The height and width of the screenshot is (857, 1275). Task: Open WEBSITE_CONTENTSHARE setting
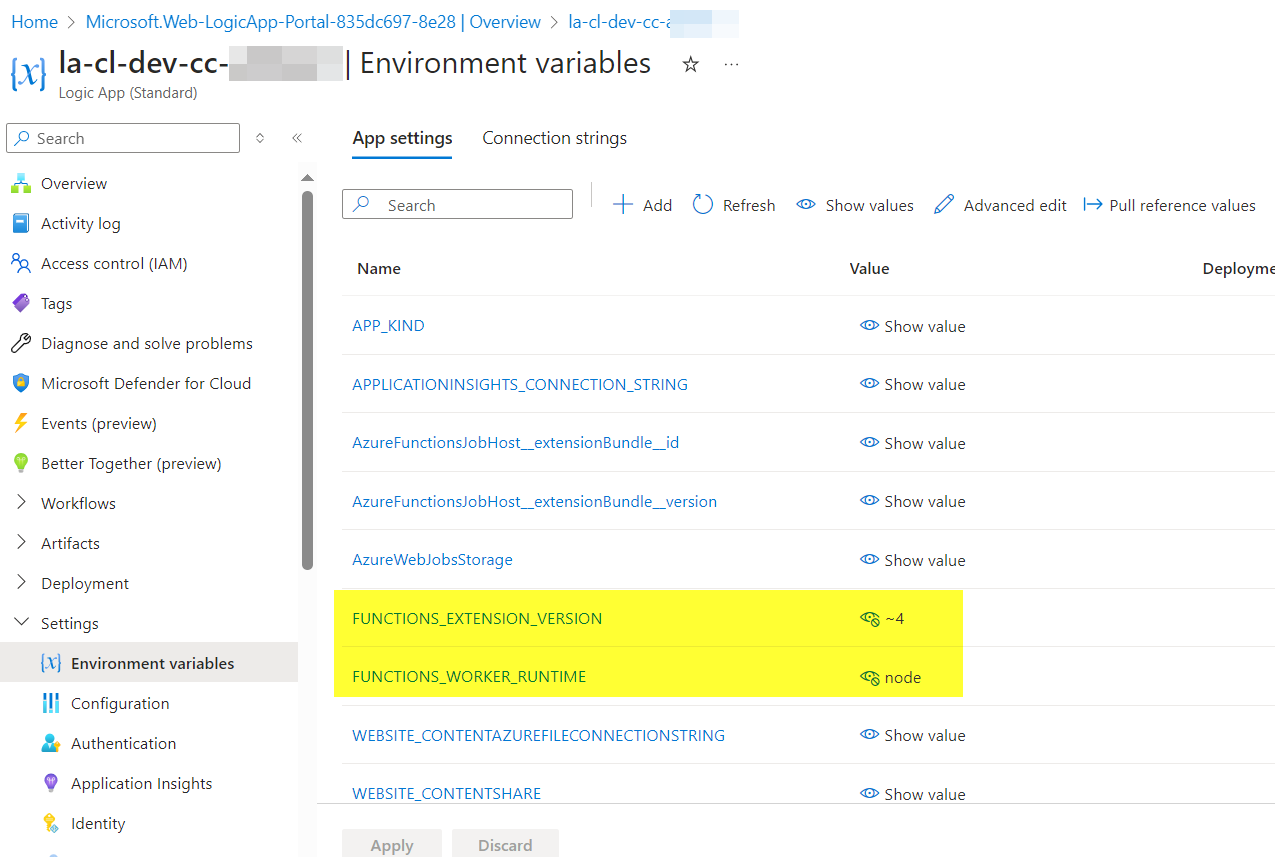447,794
